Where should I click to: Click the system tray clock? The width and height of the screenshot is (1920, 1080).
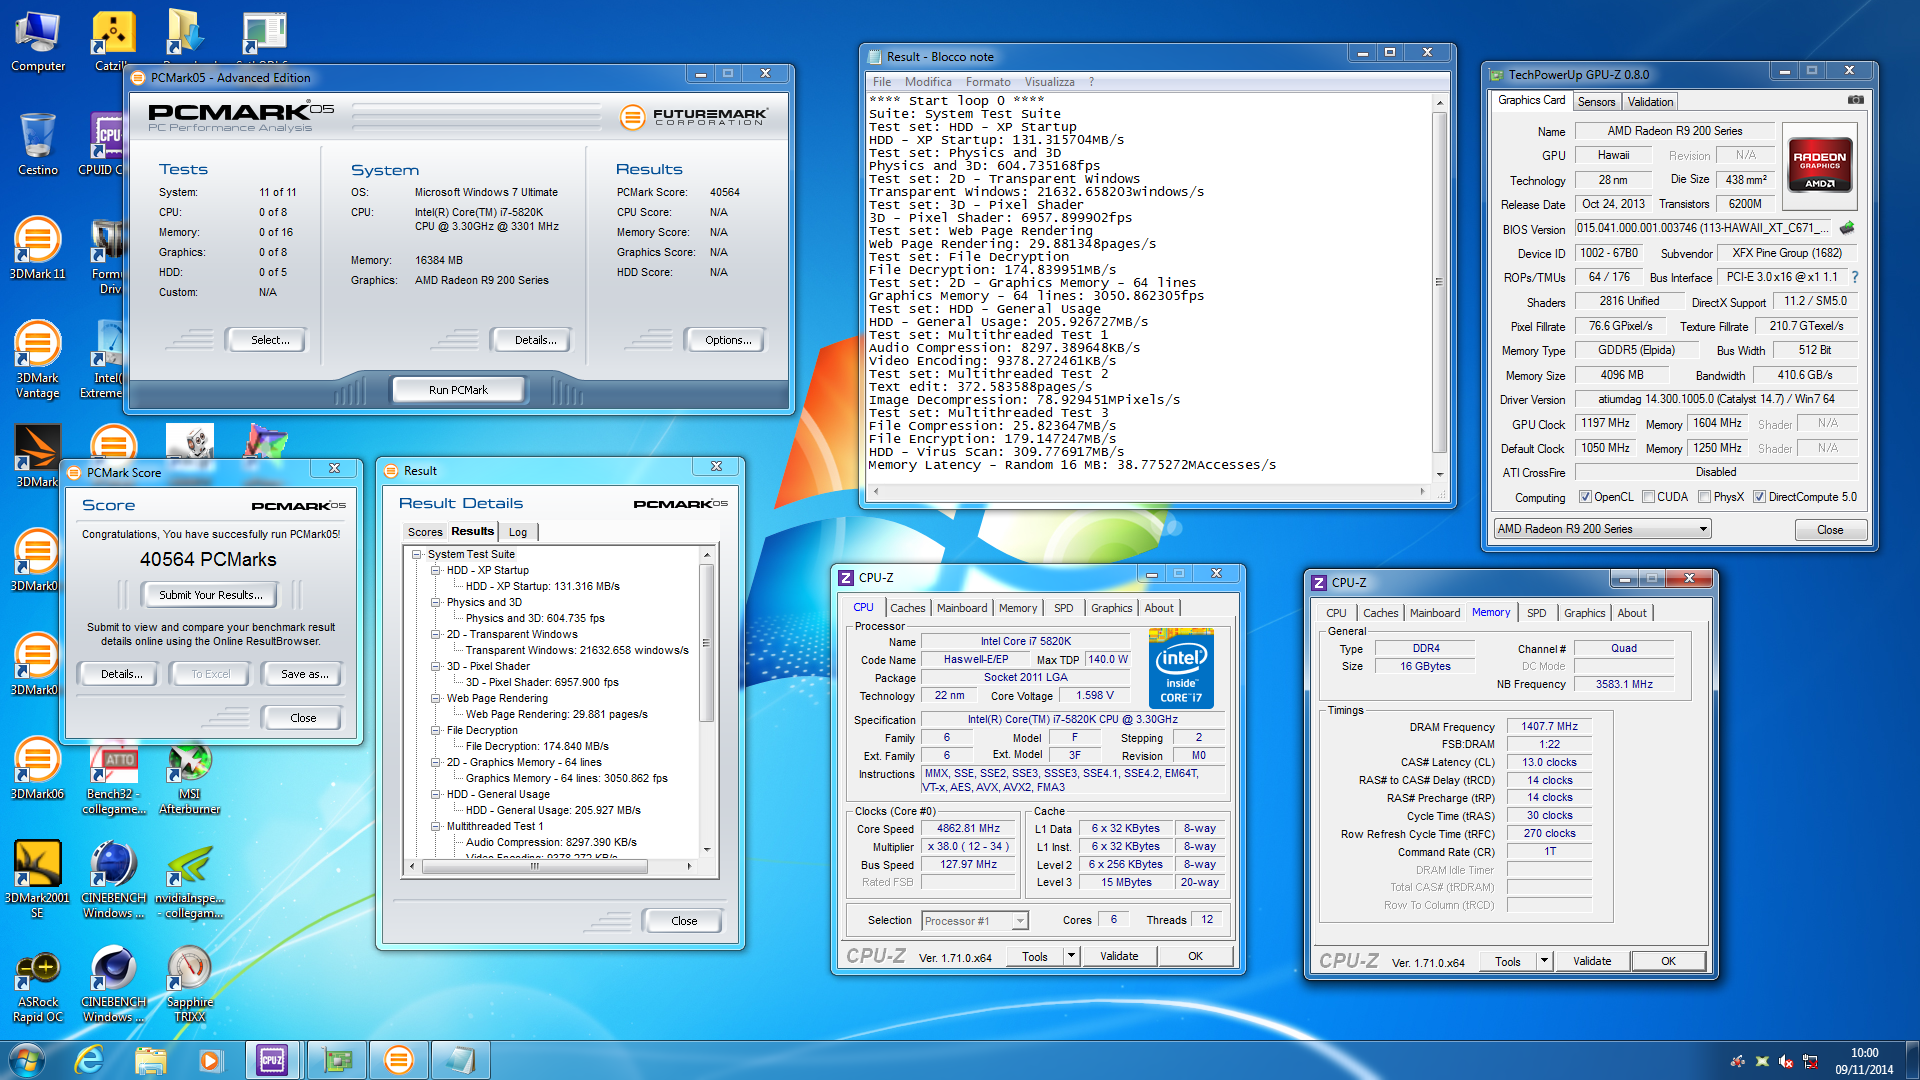tap(1864, 1061)
